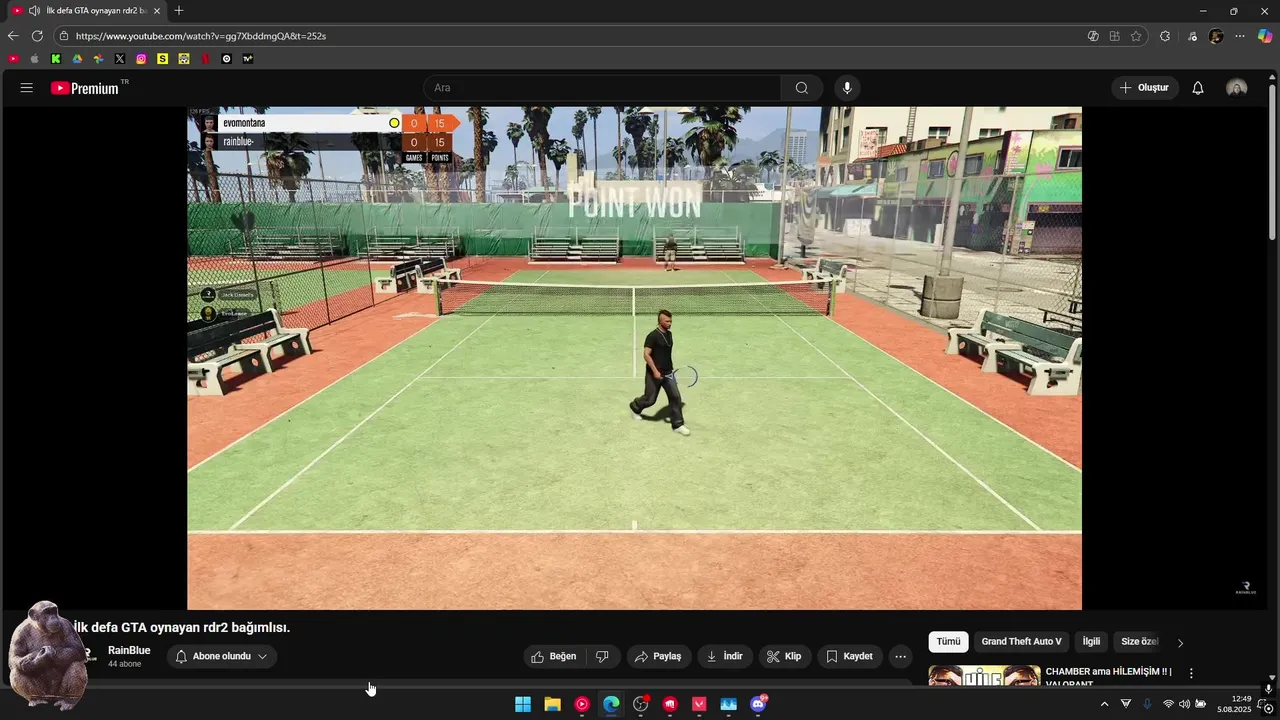Open the RainBlue channel name link

tap(129, 650)
